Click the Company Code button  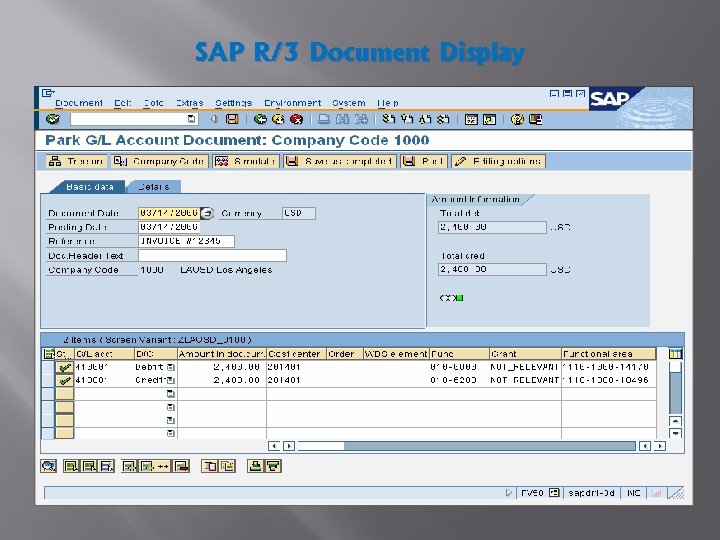tap(159, 161)
